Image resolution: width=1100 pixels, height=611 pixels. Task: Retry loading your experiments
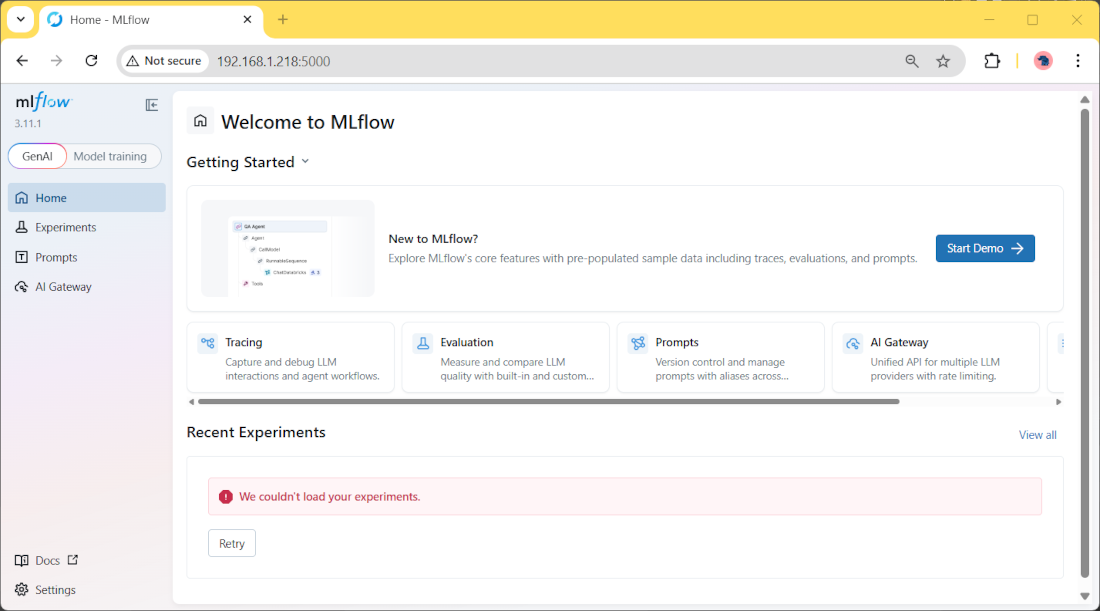tap(231, 543)
